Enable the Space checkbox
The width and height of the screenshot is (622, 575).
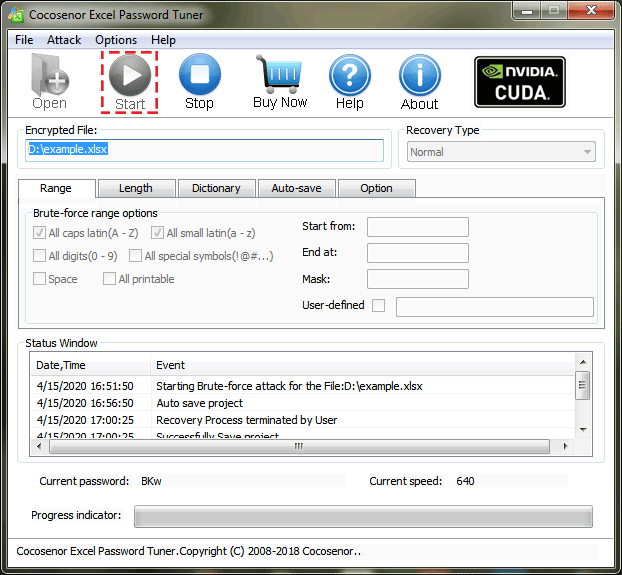pyautogui.click(x=39, y=279)
